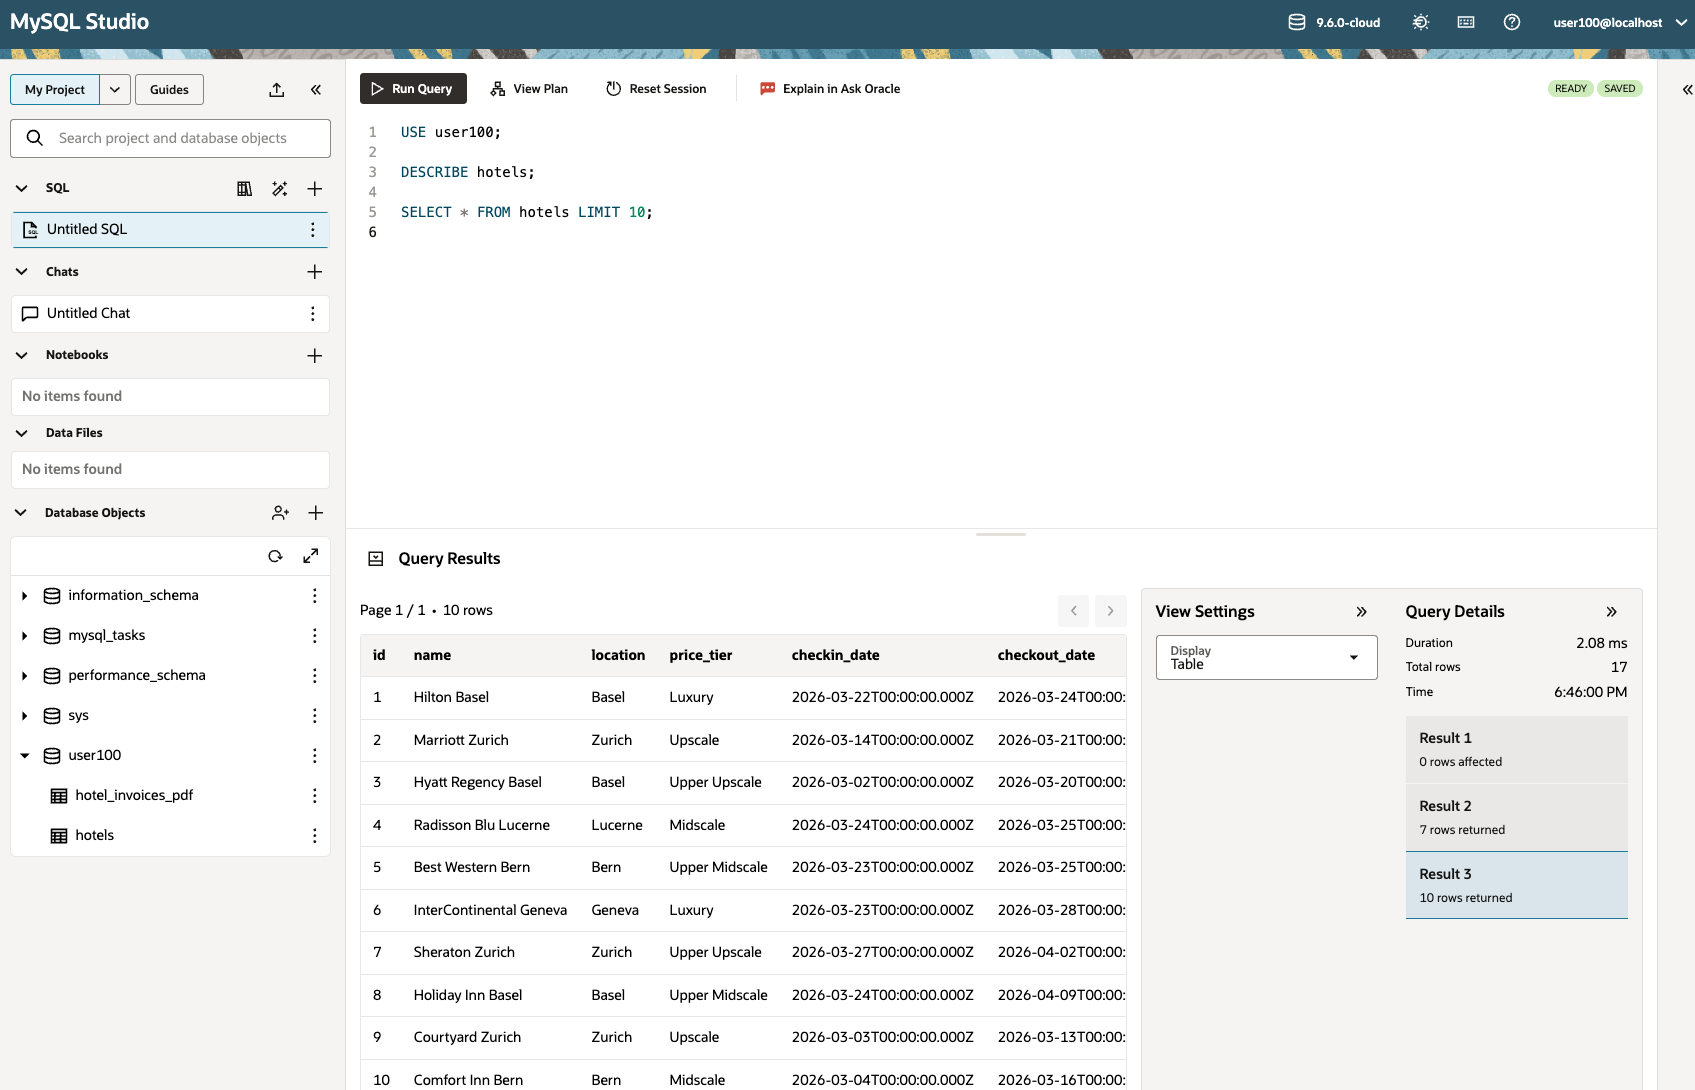Open the Guides button

169,90
